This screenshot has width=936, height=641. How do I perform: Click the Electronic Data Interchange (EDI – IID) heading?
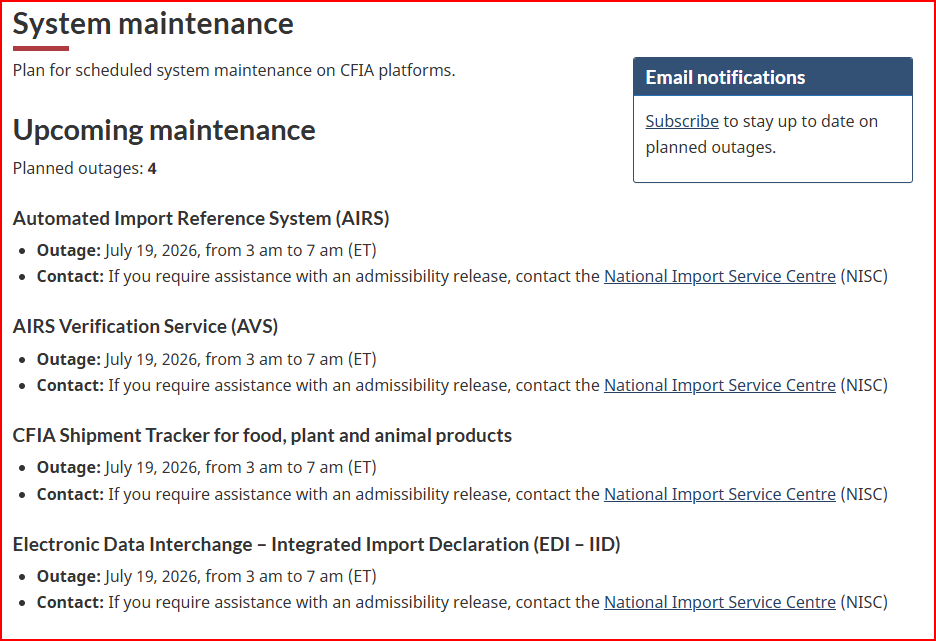(x=316, y=544)
